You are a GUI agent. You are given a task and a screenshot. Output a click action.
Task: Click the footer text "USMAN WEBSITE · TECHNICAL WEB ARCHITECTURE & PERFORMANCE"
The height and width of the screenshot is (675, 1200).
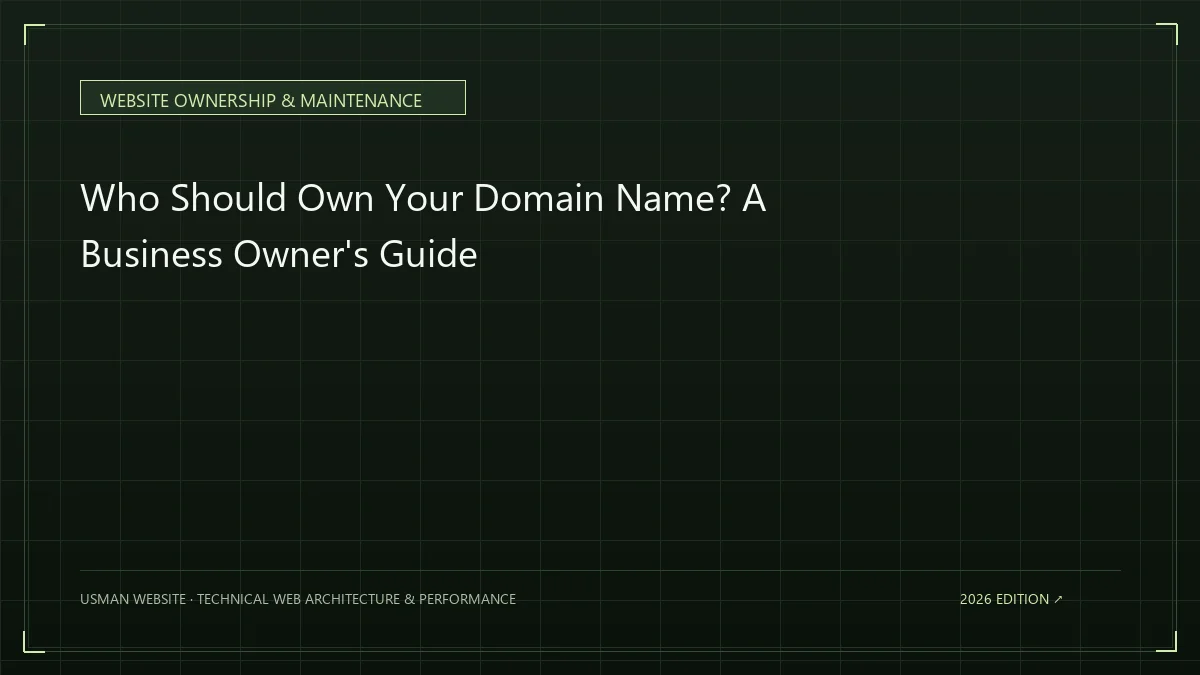point(298,599)
